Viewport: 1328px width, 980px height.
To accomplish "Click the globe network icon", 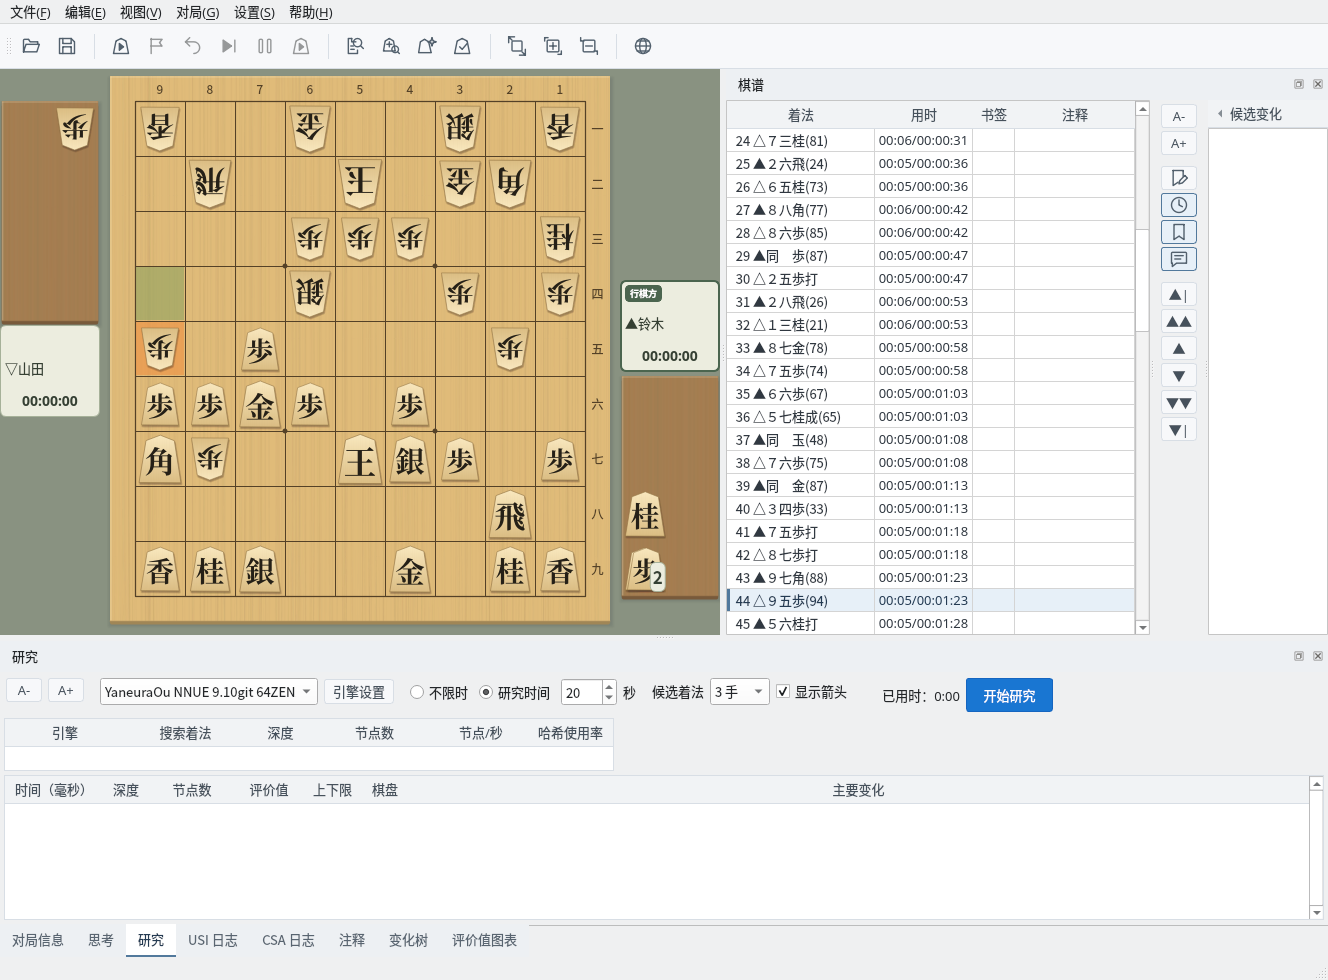I will click(643, 46).
